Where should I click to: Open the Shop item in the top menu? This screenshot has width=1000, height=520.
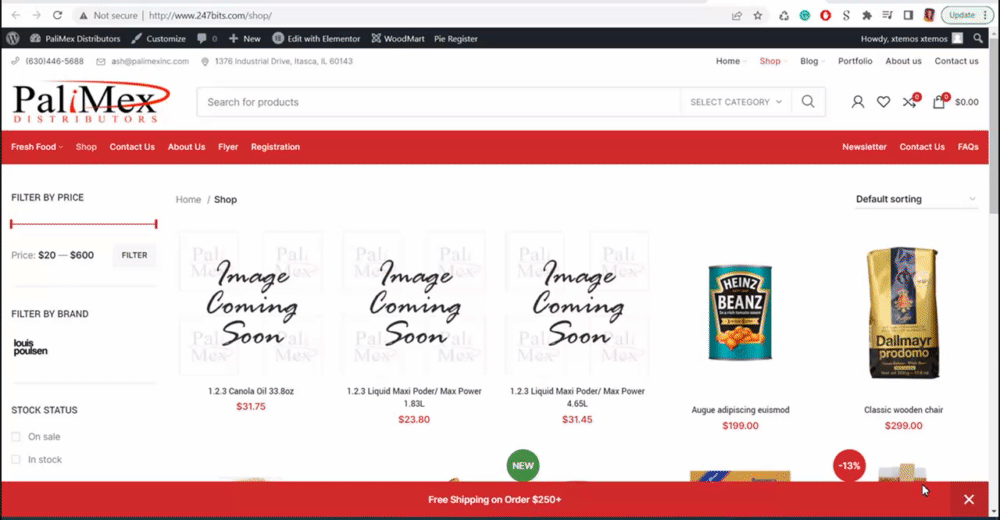coord(772,61)
